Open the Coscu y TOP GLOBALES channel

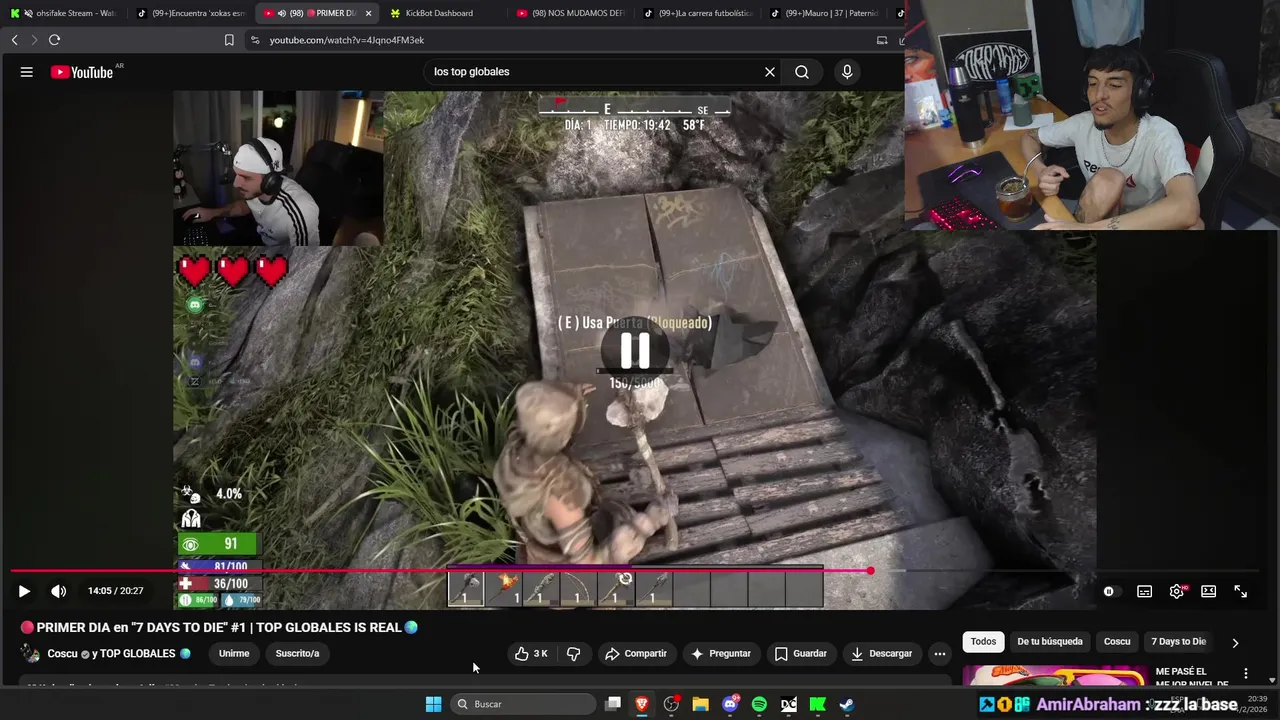tap(119, 654)
